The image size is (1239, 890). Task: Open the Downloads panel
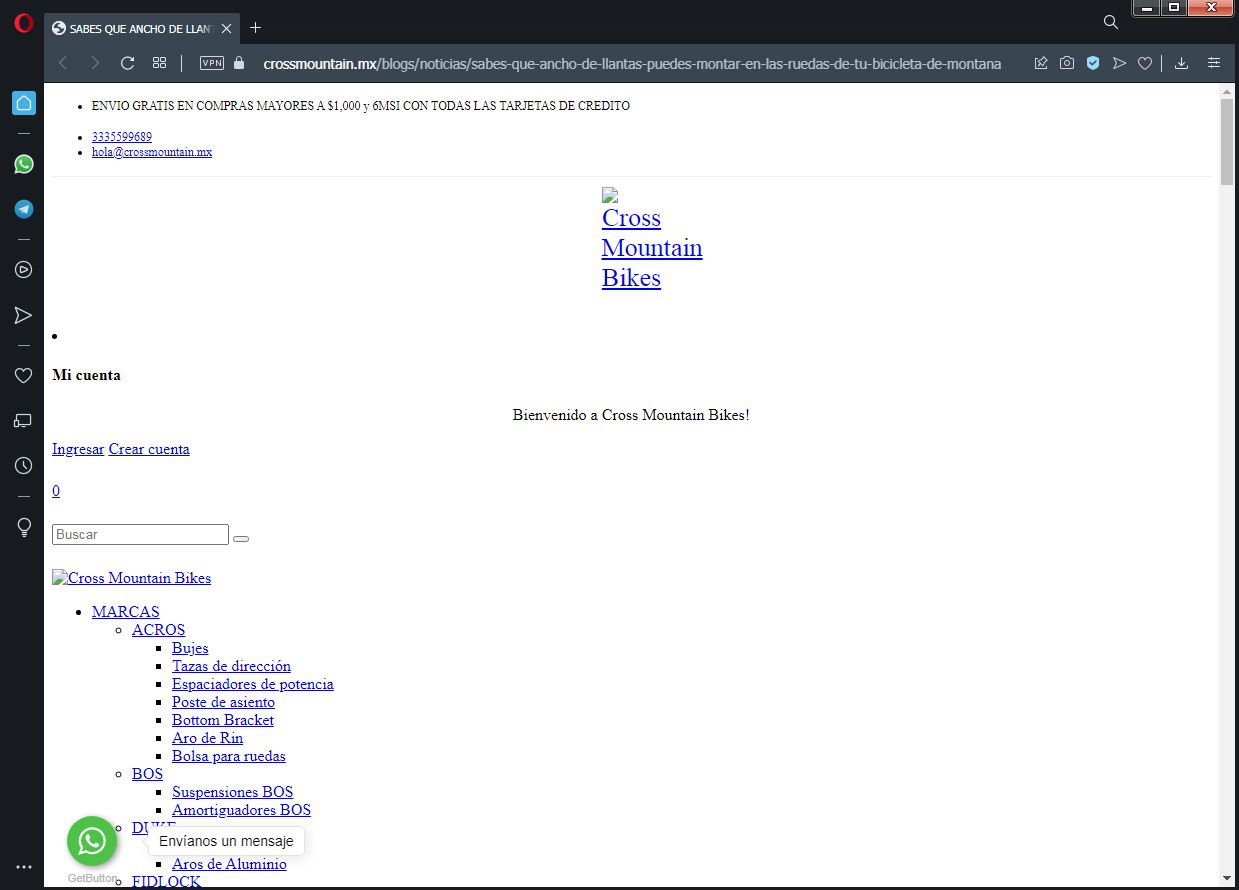click(x=1181, y=63)
